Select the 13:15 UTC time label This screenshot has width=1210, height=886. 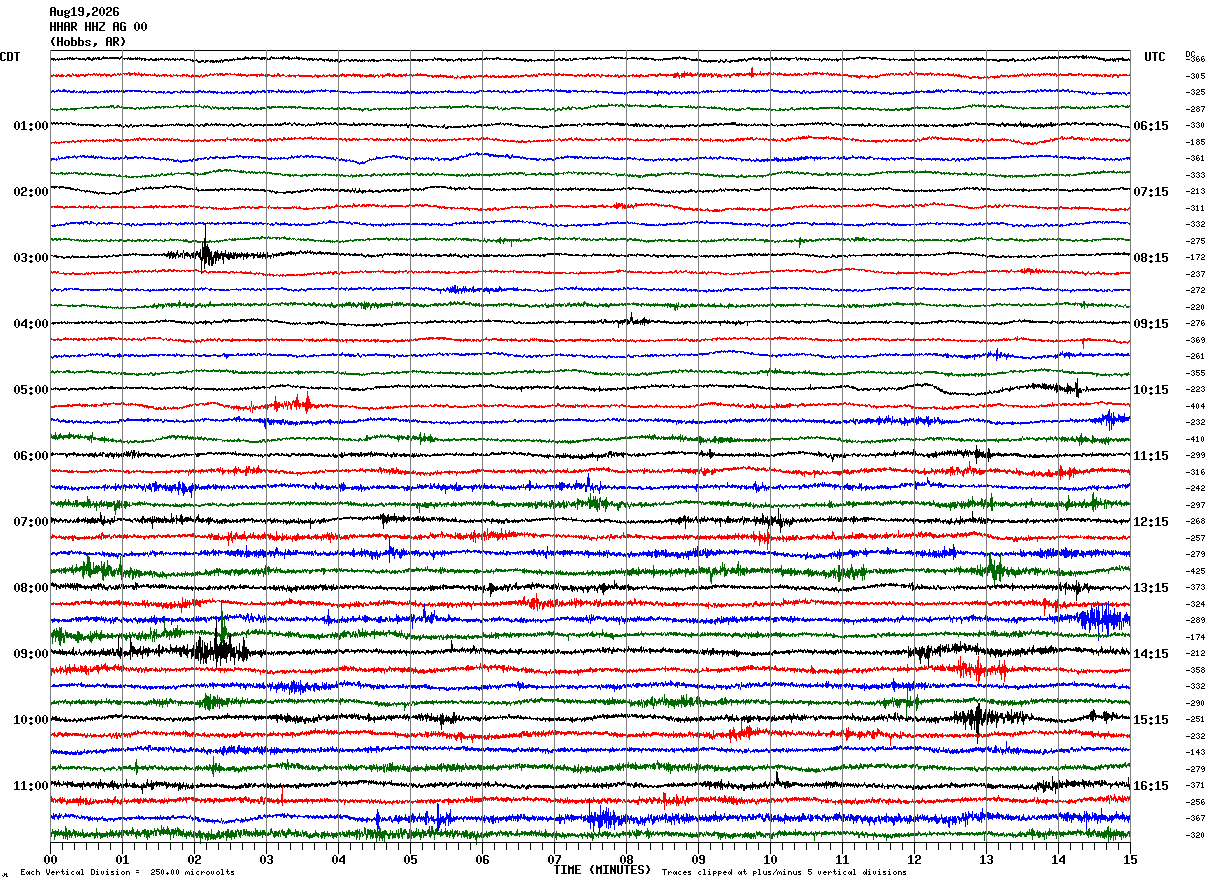tap(1151, 588)
